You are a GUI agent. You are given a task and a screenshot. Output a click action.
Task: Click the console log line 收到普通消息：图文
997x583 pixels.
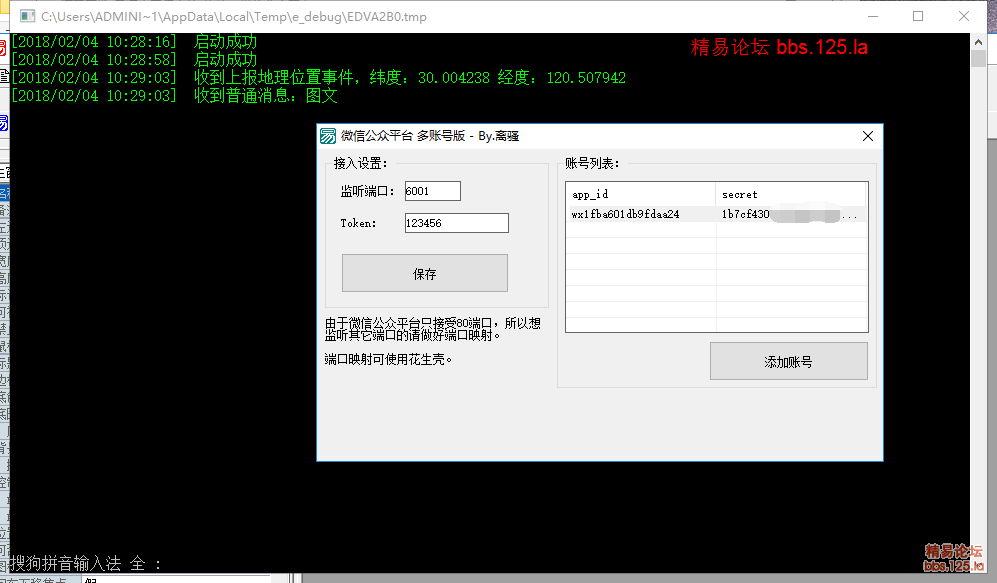pos(174,96)
